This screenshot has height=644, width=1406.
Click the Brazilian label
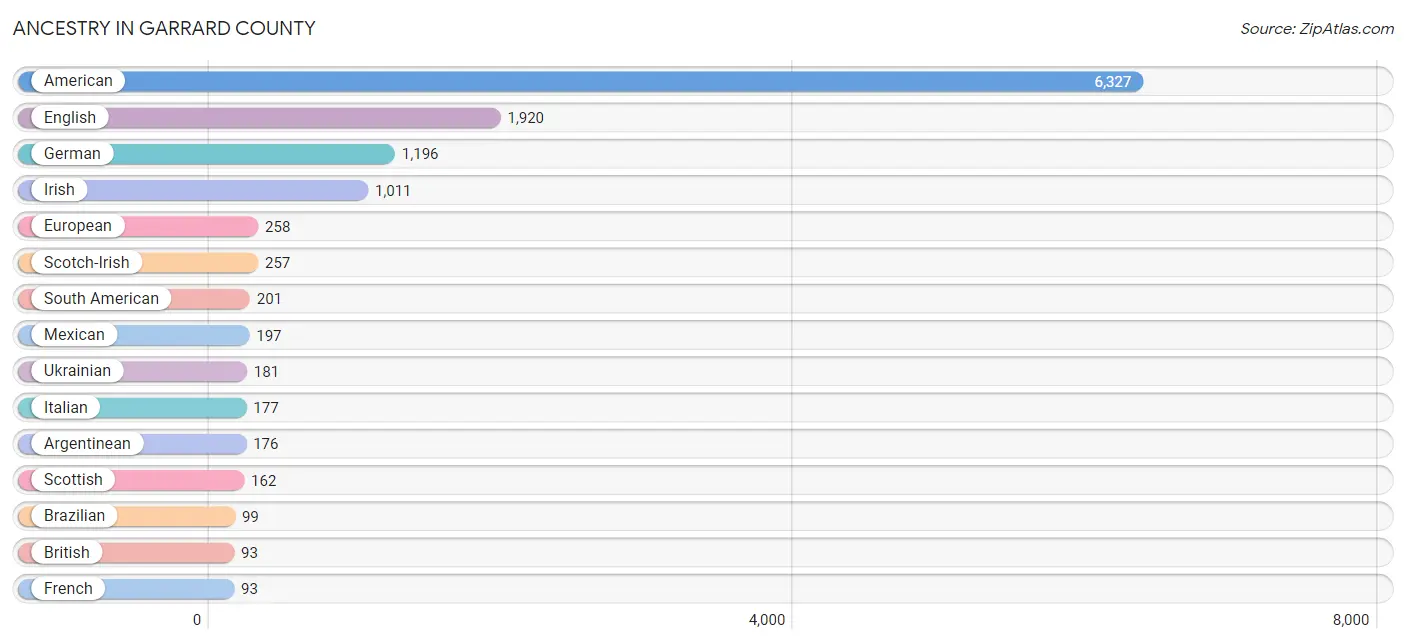click(x=74, y=516)
